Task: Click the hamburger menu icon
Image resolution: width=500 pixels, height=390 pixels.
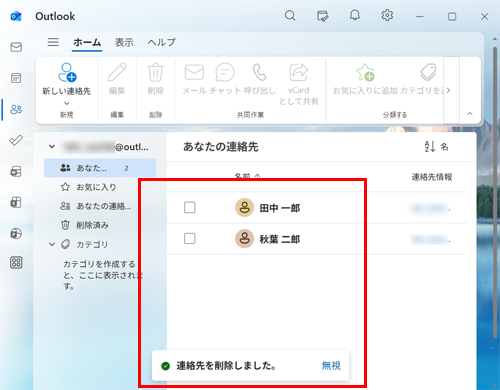Action: (x=53, y=42)
